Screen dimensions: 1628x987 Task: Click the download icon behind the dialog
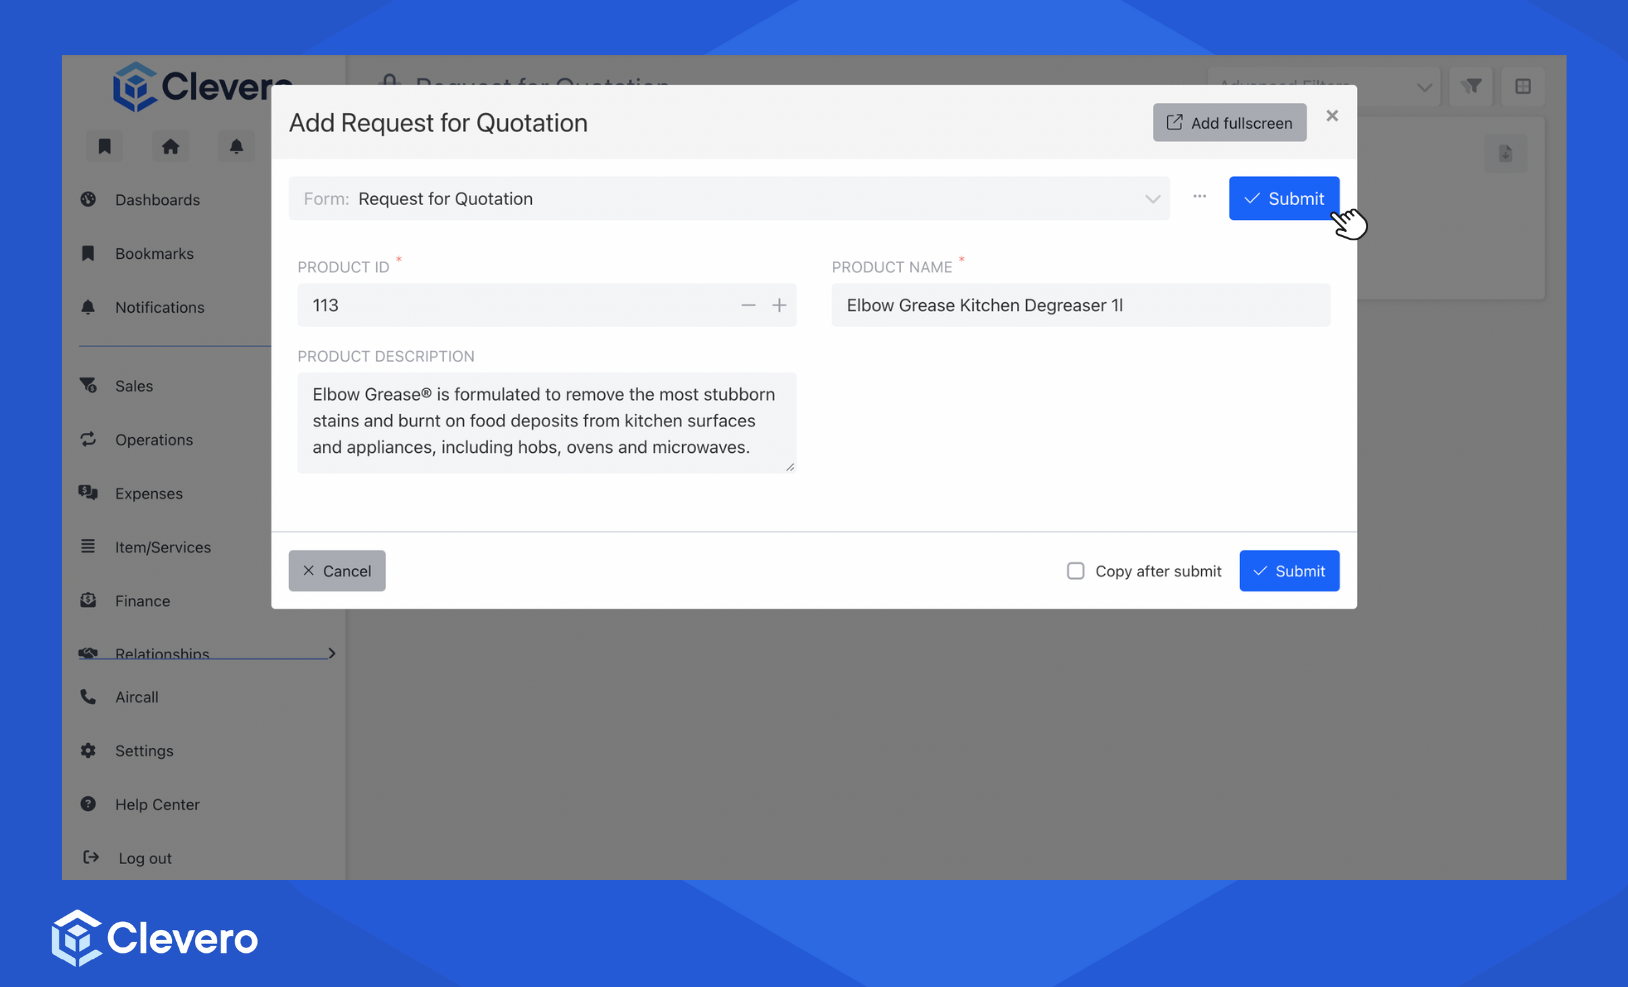pos(1505,154)
